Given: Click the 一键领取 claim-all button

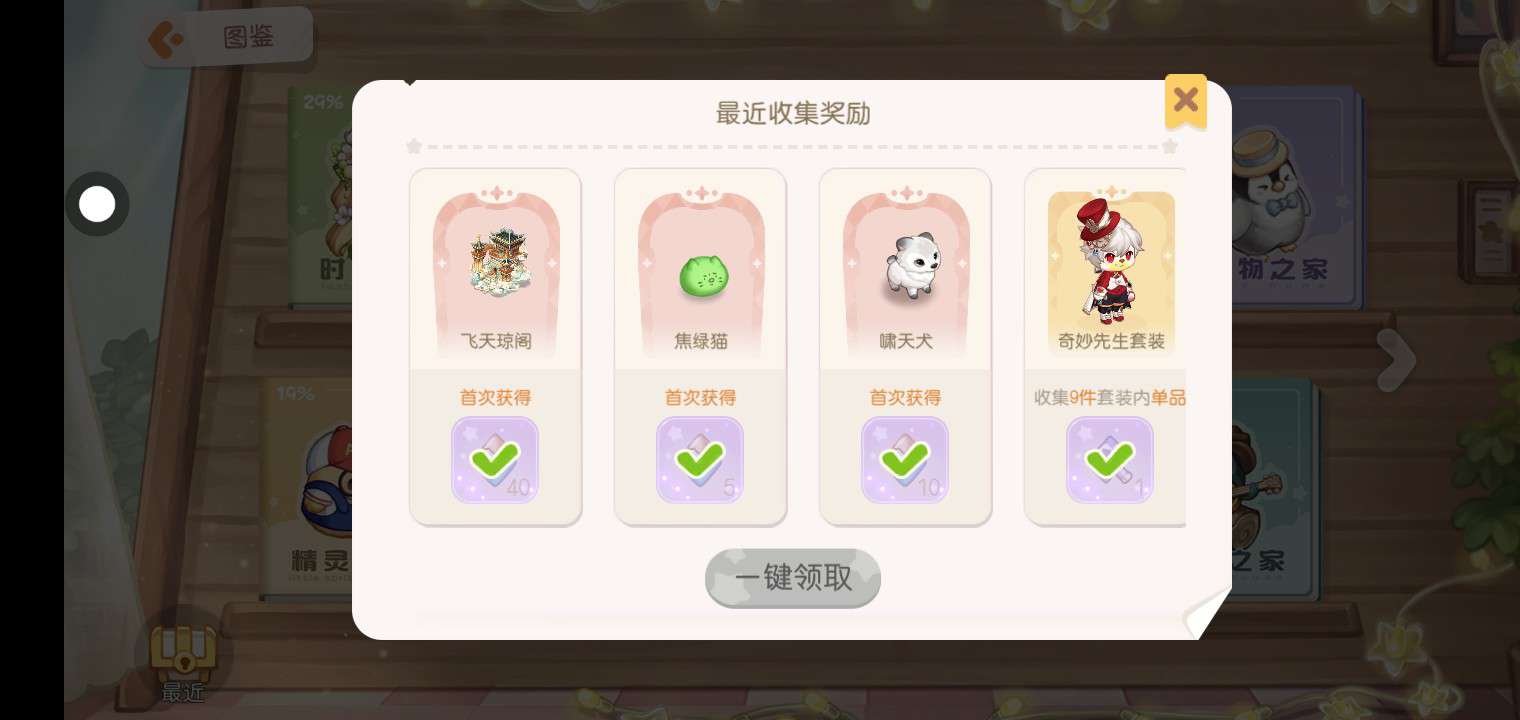Looking at the screenshot, I should pos(793,577).
